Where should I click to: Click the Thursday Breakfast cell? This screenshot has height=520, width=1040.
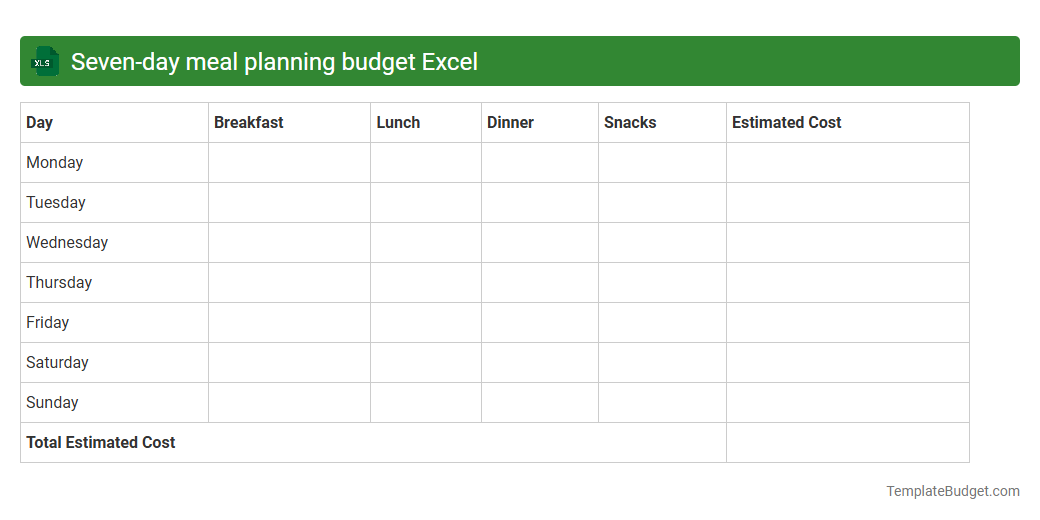coord(289,283)
